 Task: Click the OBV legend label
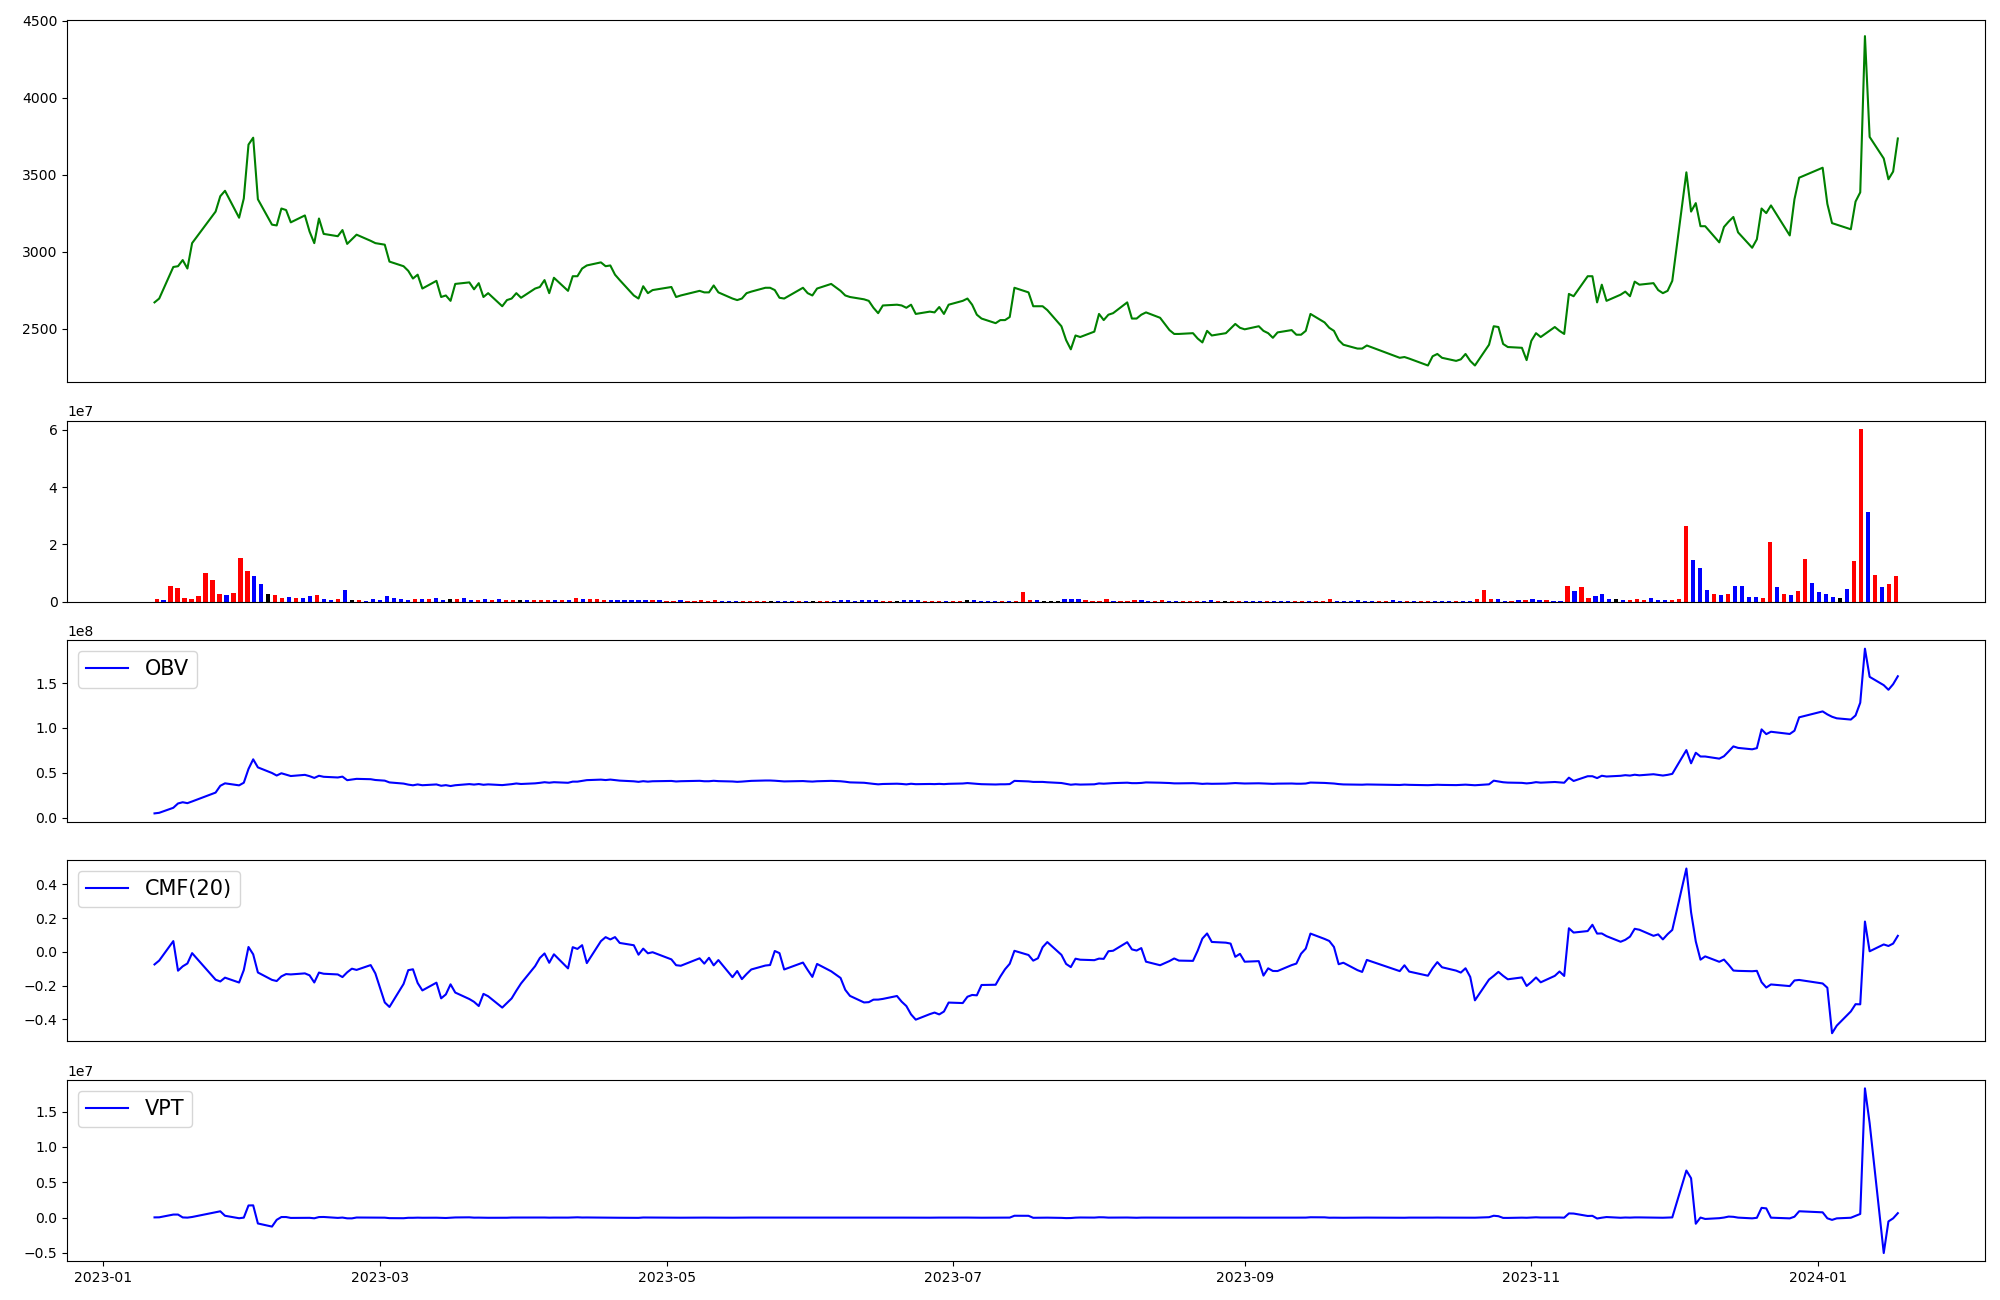click(x=166, y=668)
